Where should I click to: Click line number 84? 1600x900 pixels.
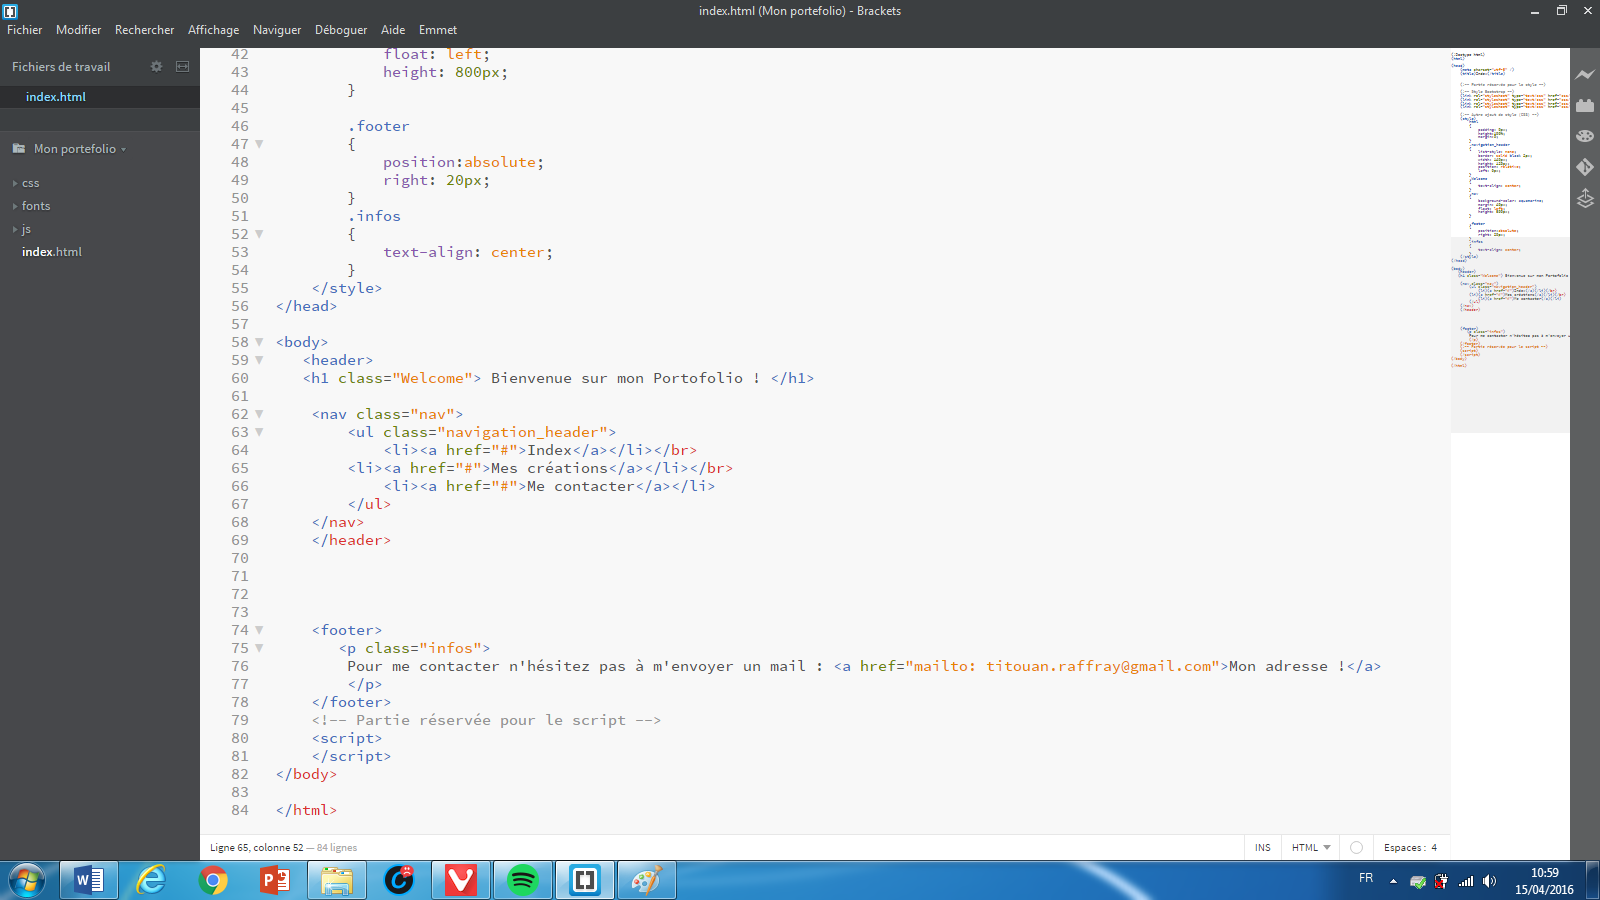[240, 810]
